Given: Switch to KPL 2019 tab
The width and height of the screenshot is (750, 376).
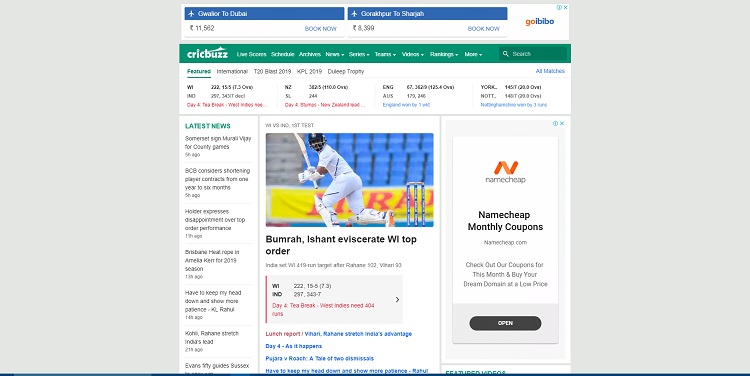Looking at the screenshot, I should click(x=309, y=71).
